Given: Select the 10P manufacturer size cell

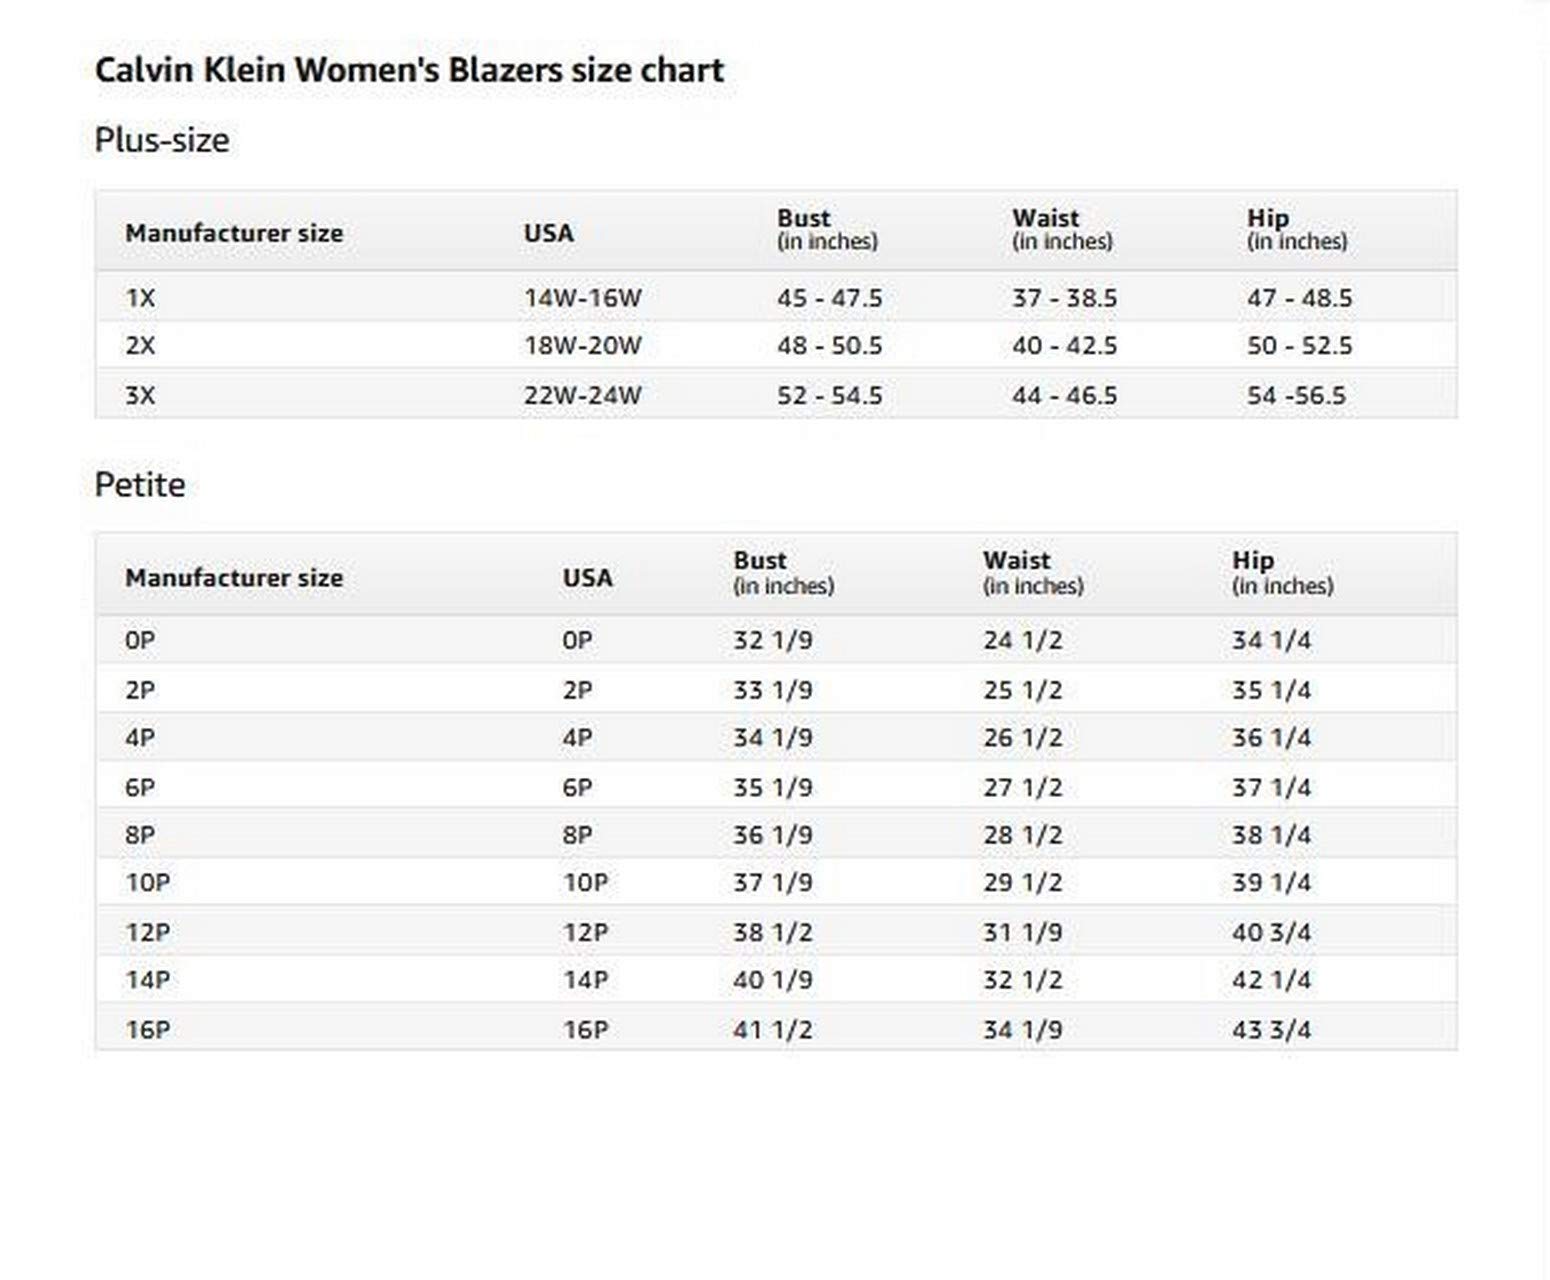Looking at the screenshot, I should [148, 883].
